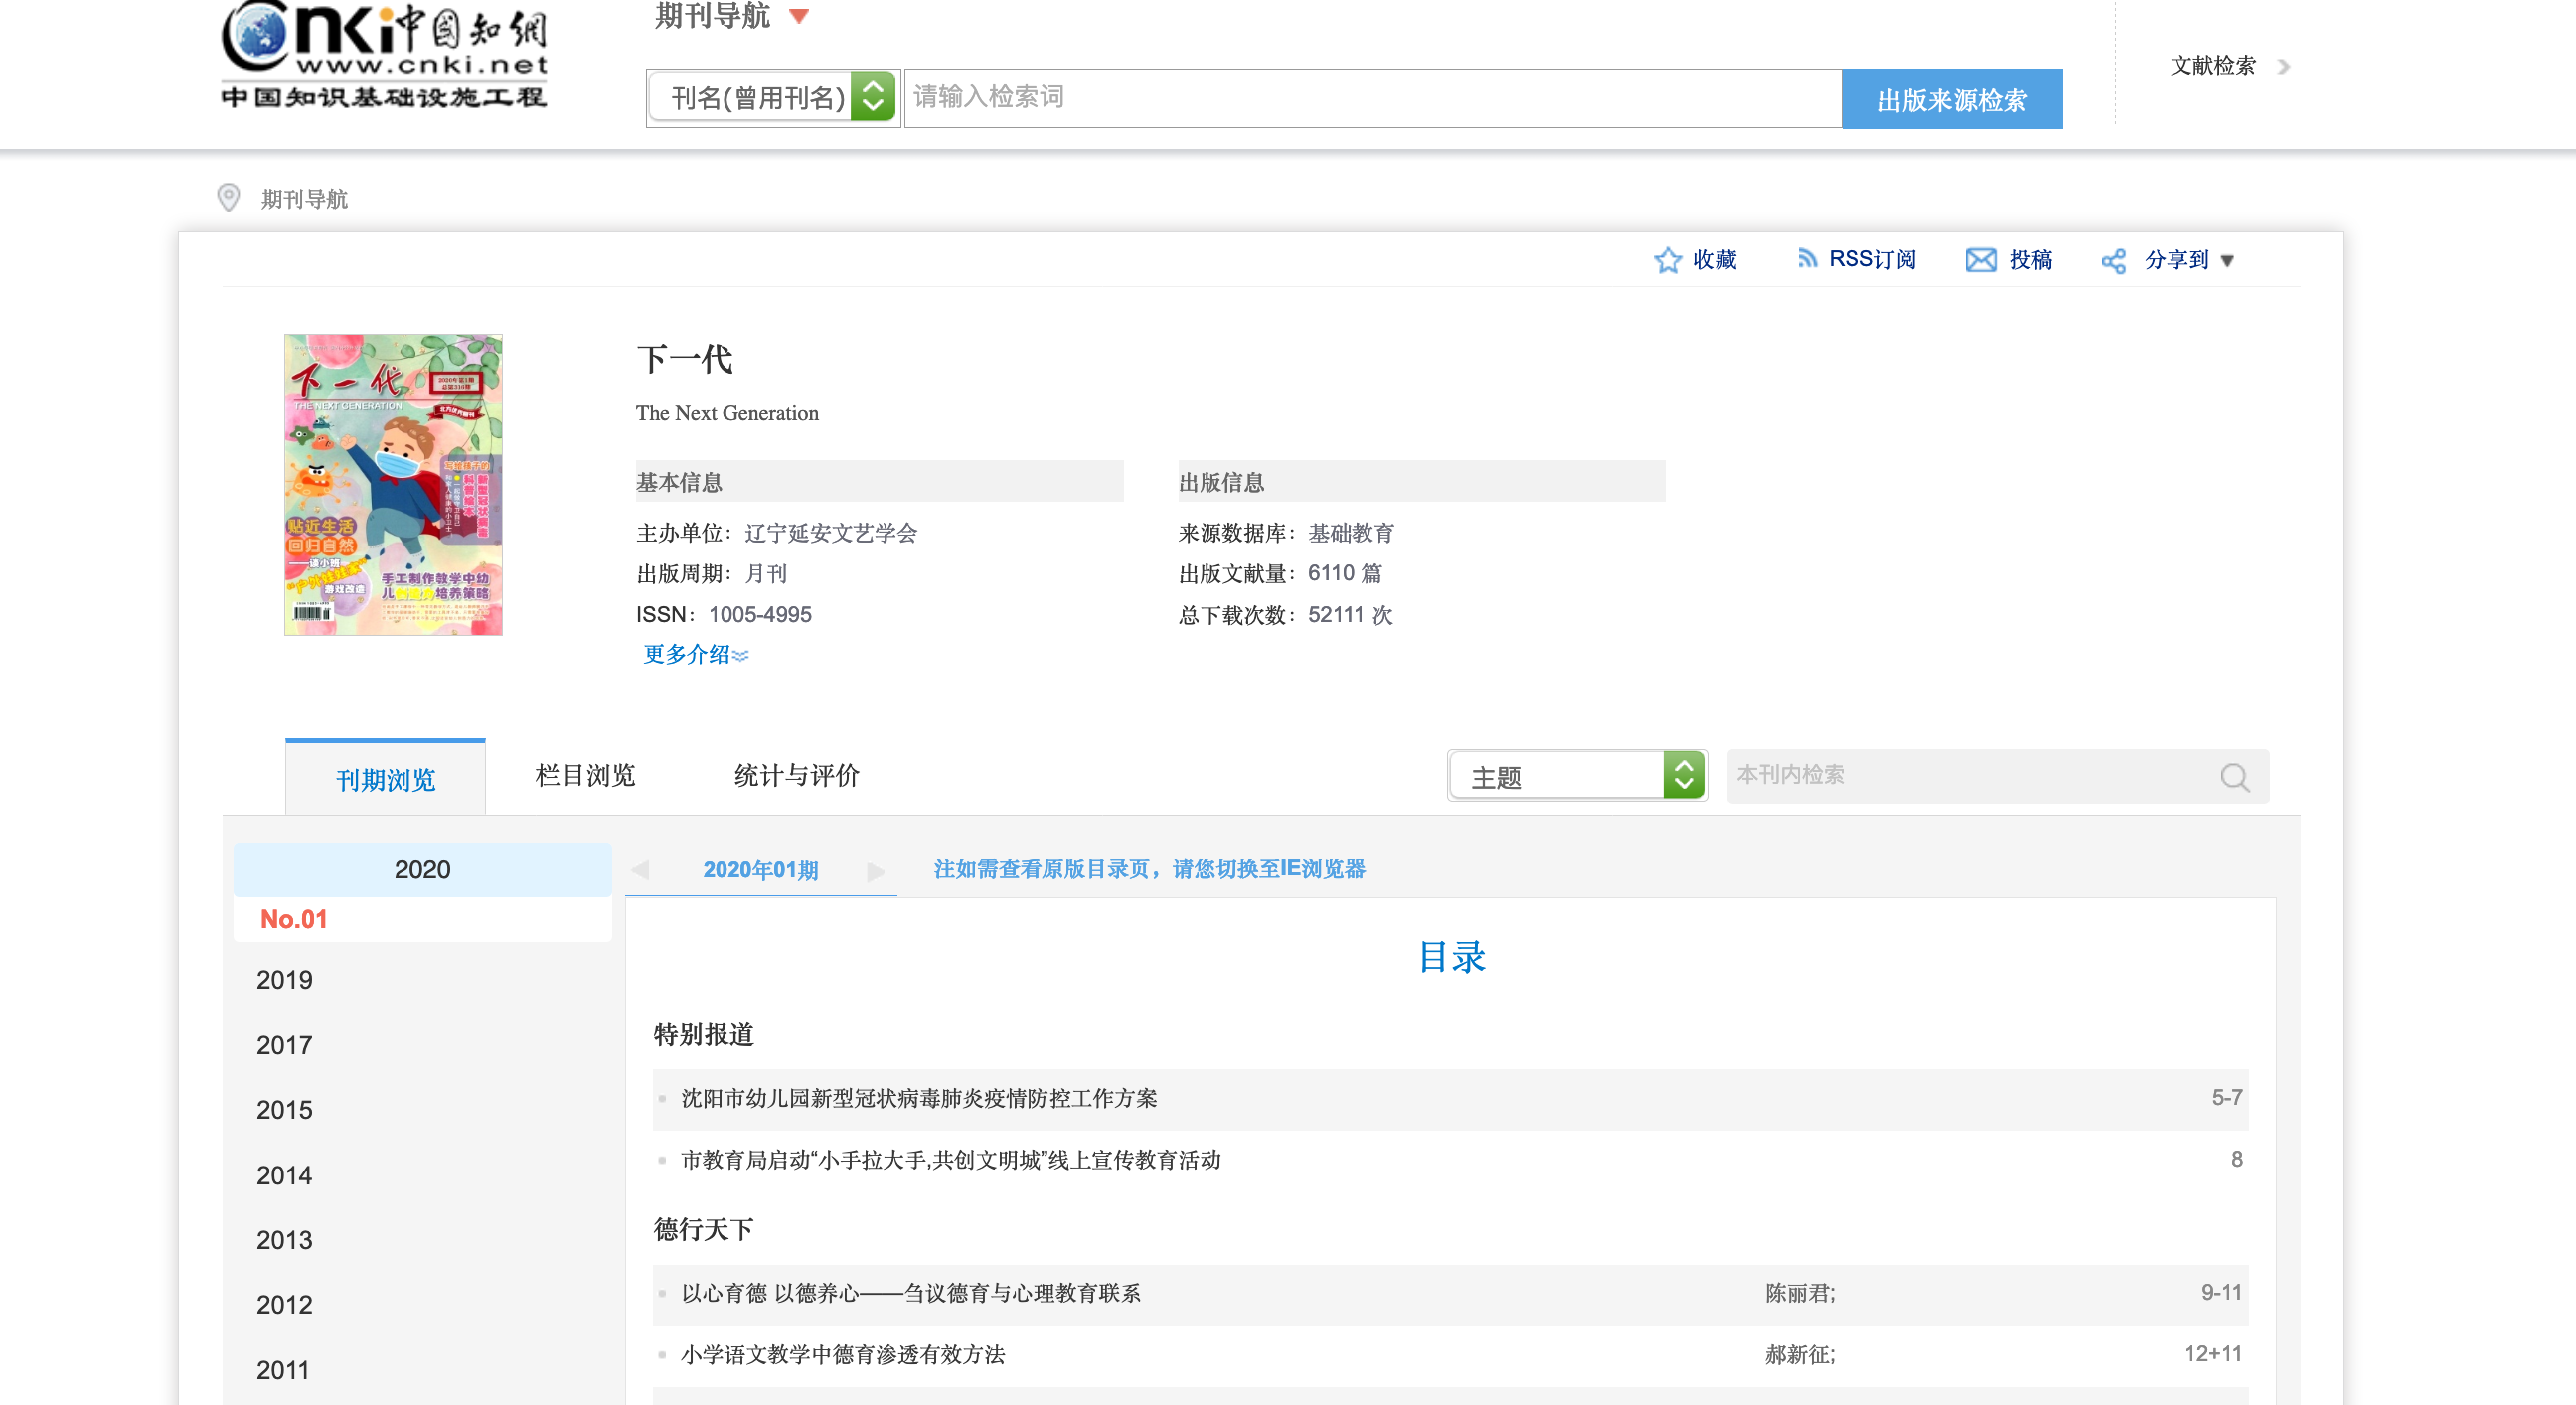Expand the 期刊导航 header dropdown arrow
The image size is (2576, 1405).
click(799, 16)
